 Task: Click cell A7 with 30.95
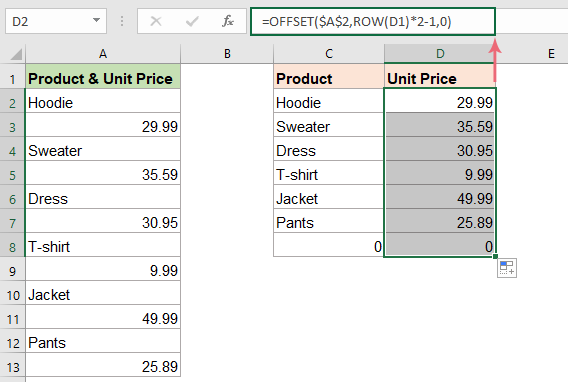point(103,221)
